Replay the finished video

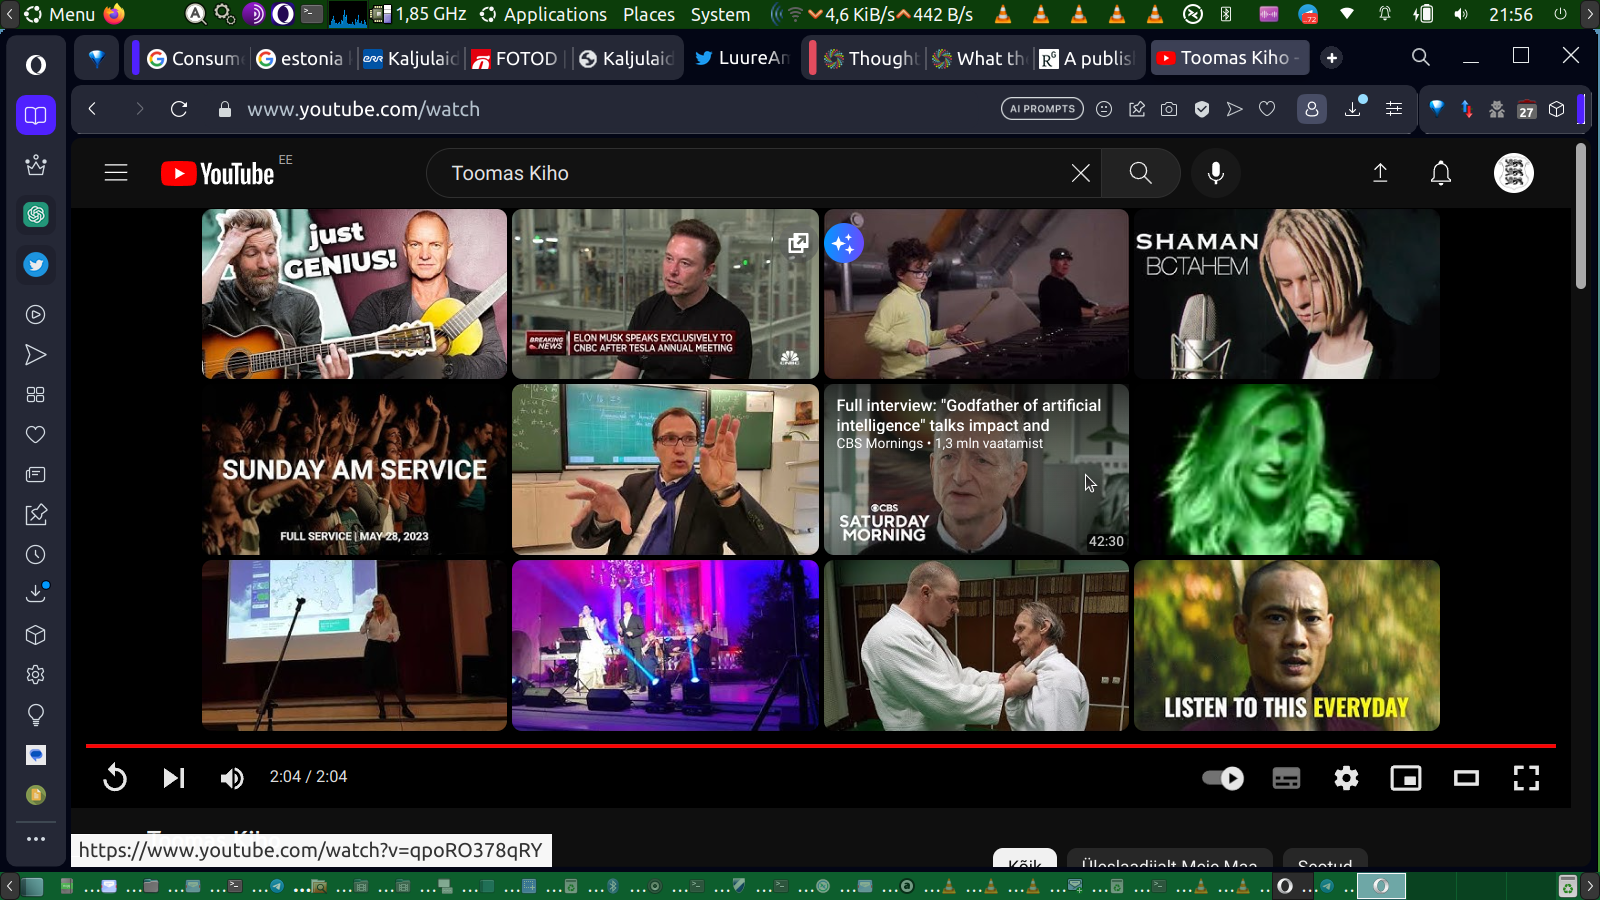coord(115,777)
